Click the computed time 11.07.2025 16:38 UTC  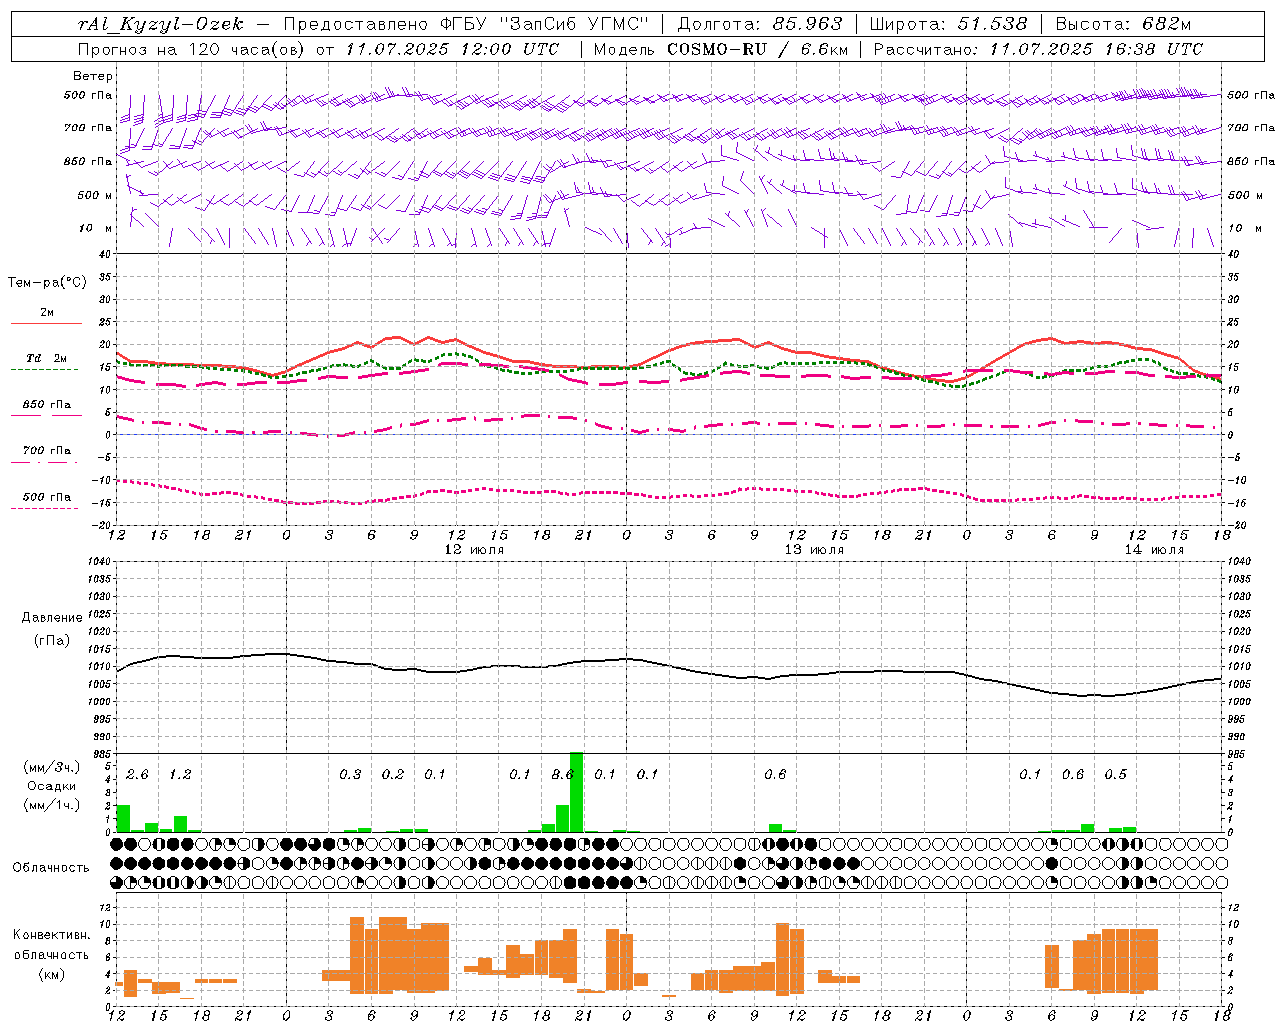pyautogui.click(x=1096, y=49)
